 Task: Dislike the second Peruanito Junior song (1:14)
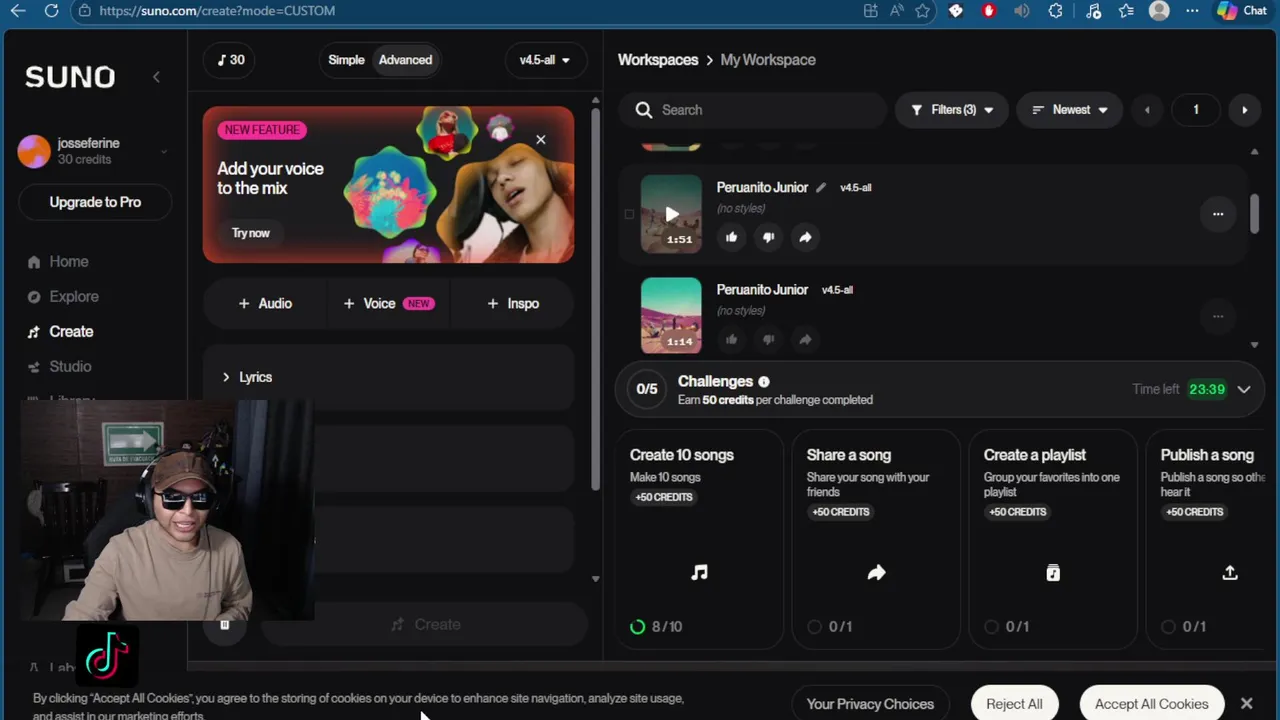coord(768,339)
